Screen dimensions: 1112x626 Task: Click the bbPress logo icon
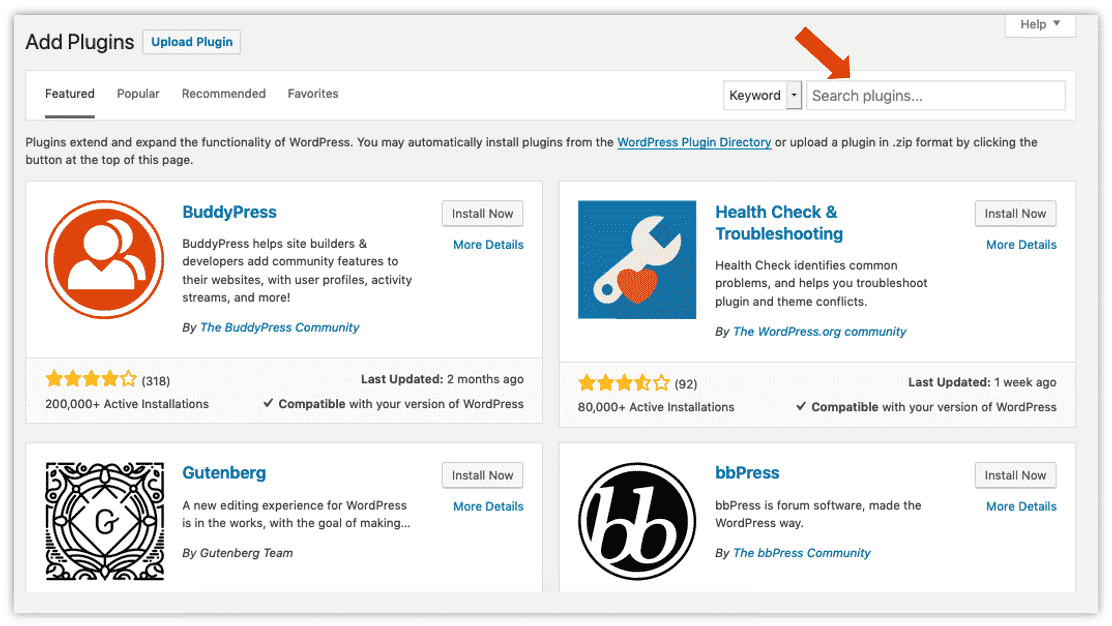[637, 521]
